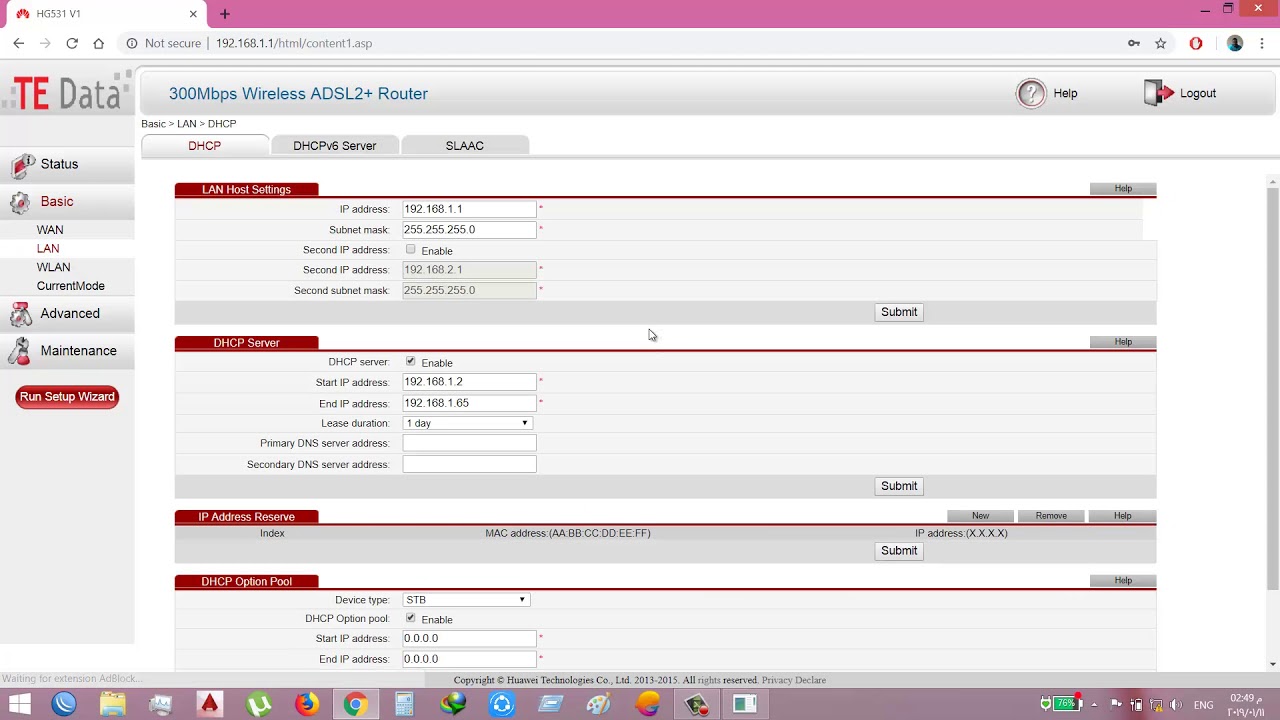1280x720 pixels.
Task: Switch to the DHCP tab
Action: click(x=205, y=146)
